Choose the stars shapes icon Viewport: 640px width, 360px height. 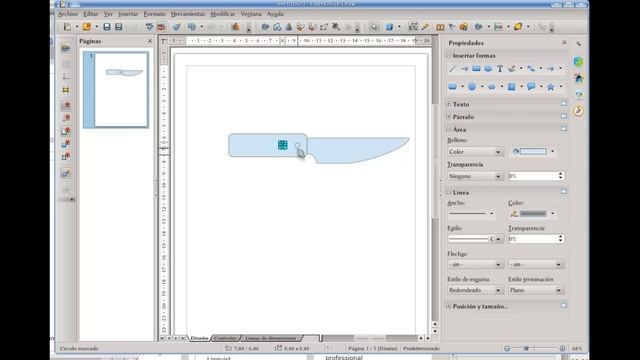pos(551,87)
